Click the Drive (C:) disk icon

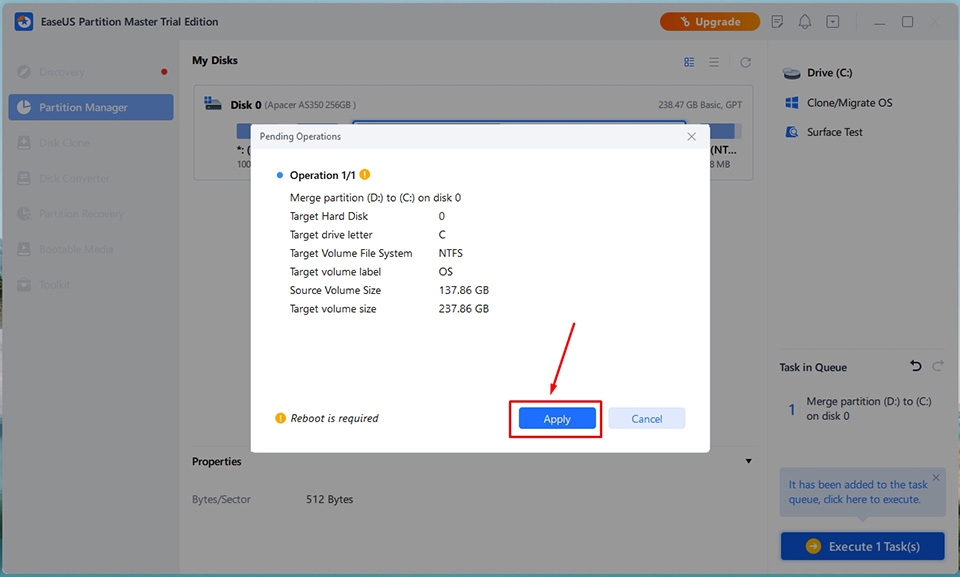tap(792, 74)
